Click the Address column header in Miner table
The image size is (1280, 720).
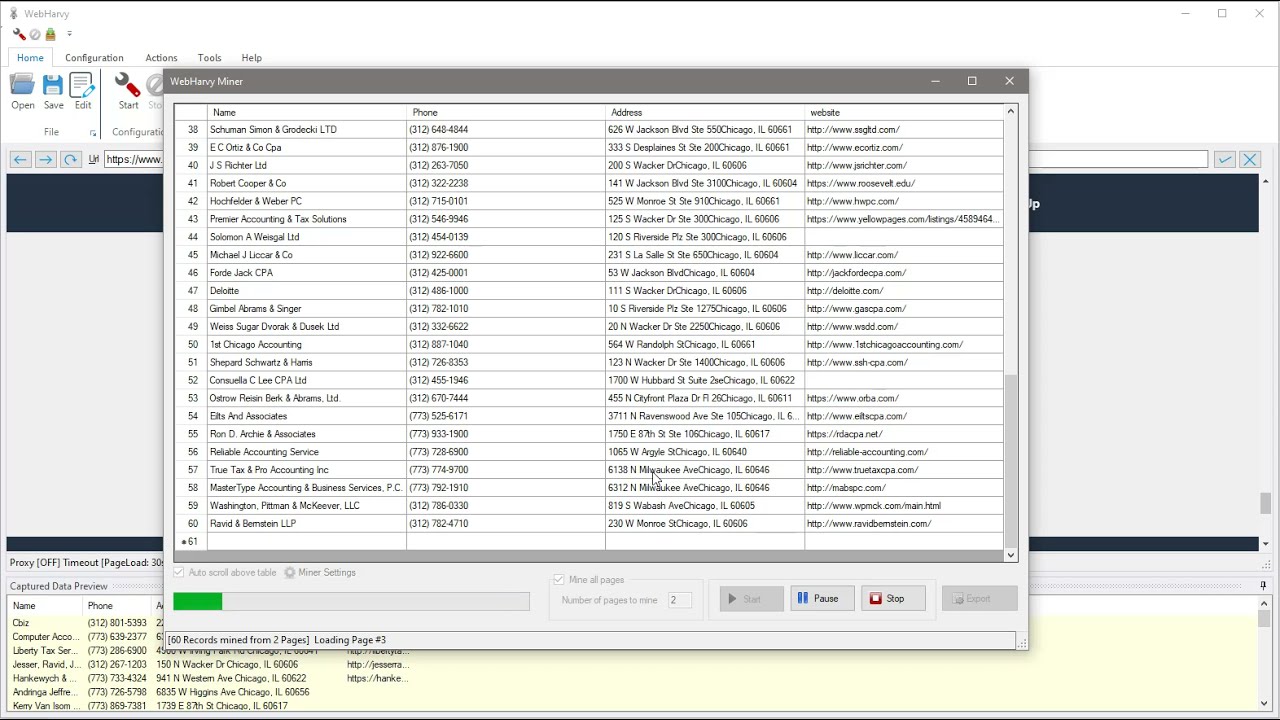(x=705, y=113)
